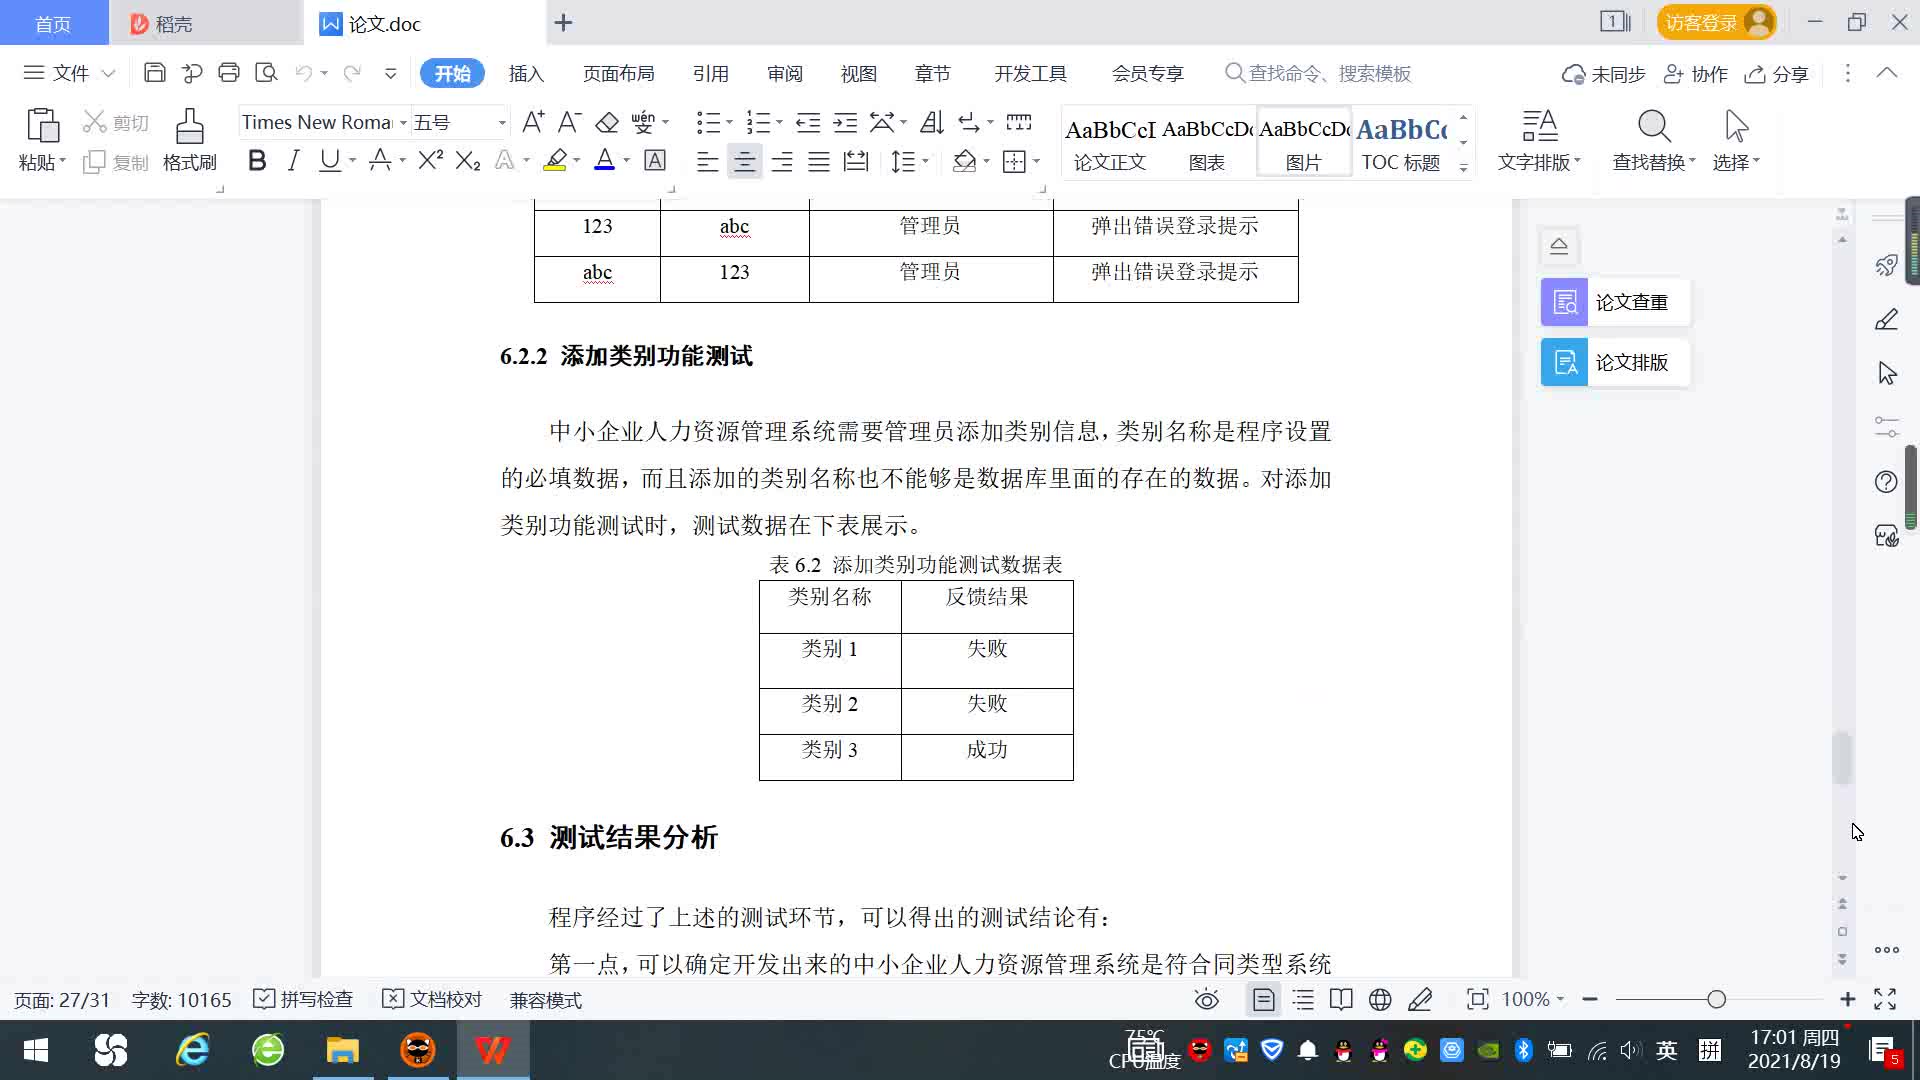This screenshot has width=1920, height=1080.
Task: Open the font size 五号 dropdown
Action: tap(502, 123)
